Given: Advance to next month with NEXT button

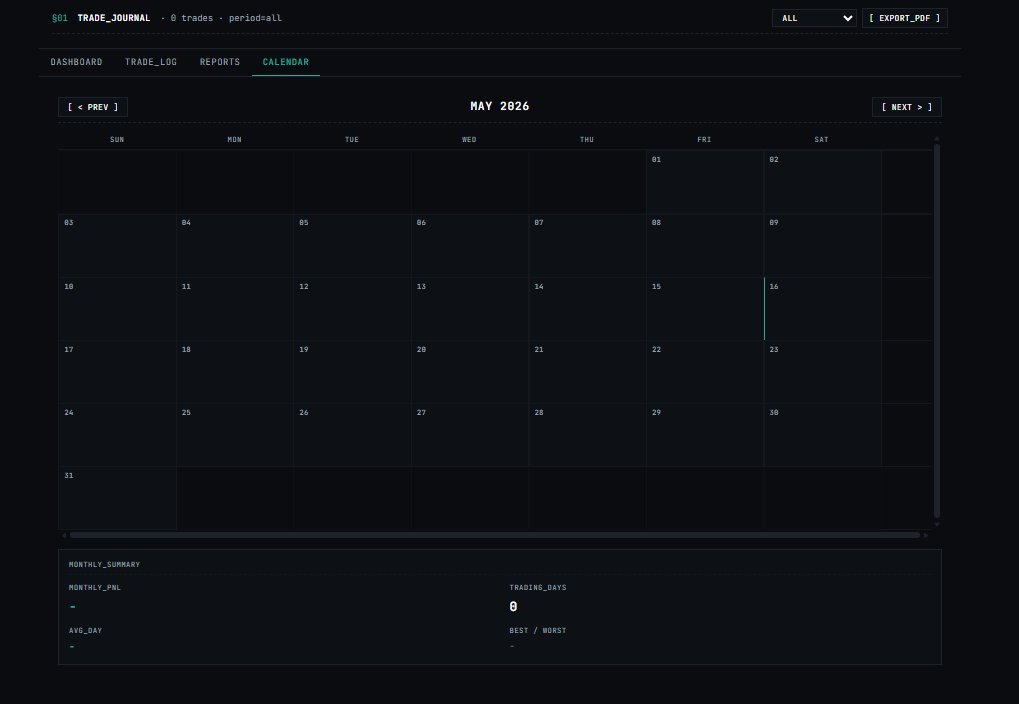Looking at the screenshot, I should tap(907, 107).
